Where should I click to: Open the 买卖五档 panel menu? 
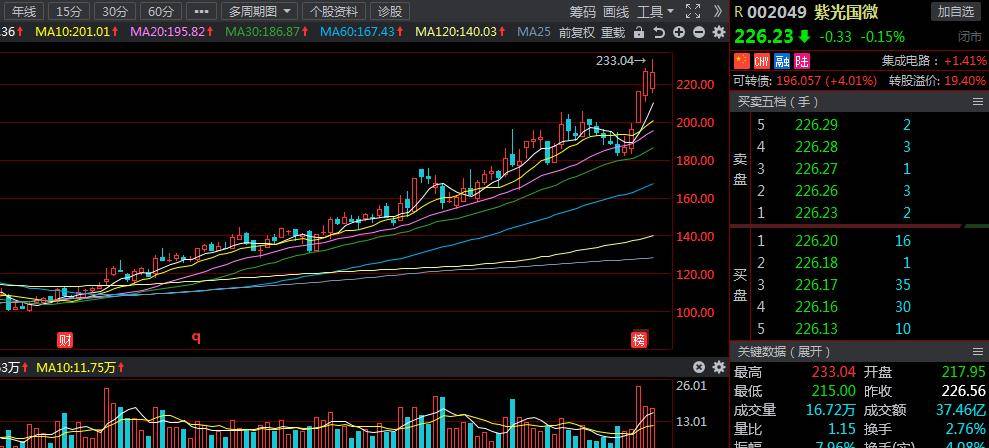pyautogui.click(x=978, y=102)
